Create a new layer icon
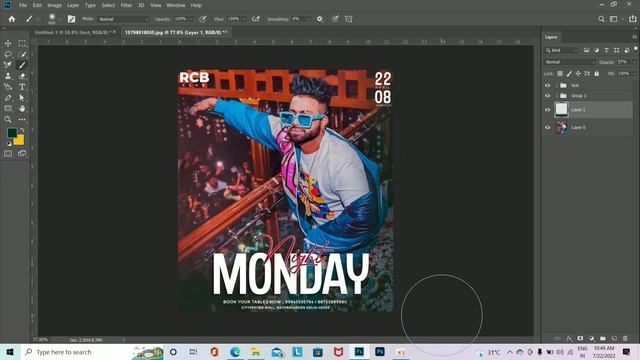This screenshot has width=640, height=360. click(x=614, y=338)
